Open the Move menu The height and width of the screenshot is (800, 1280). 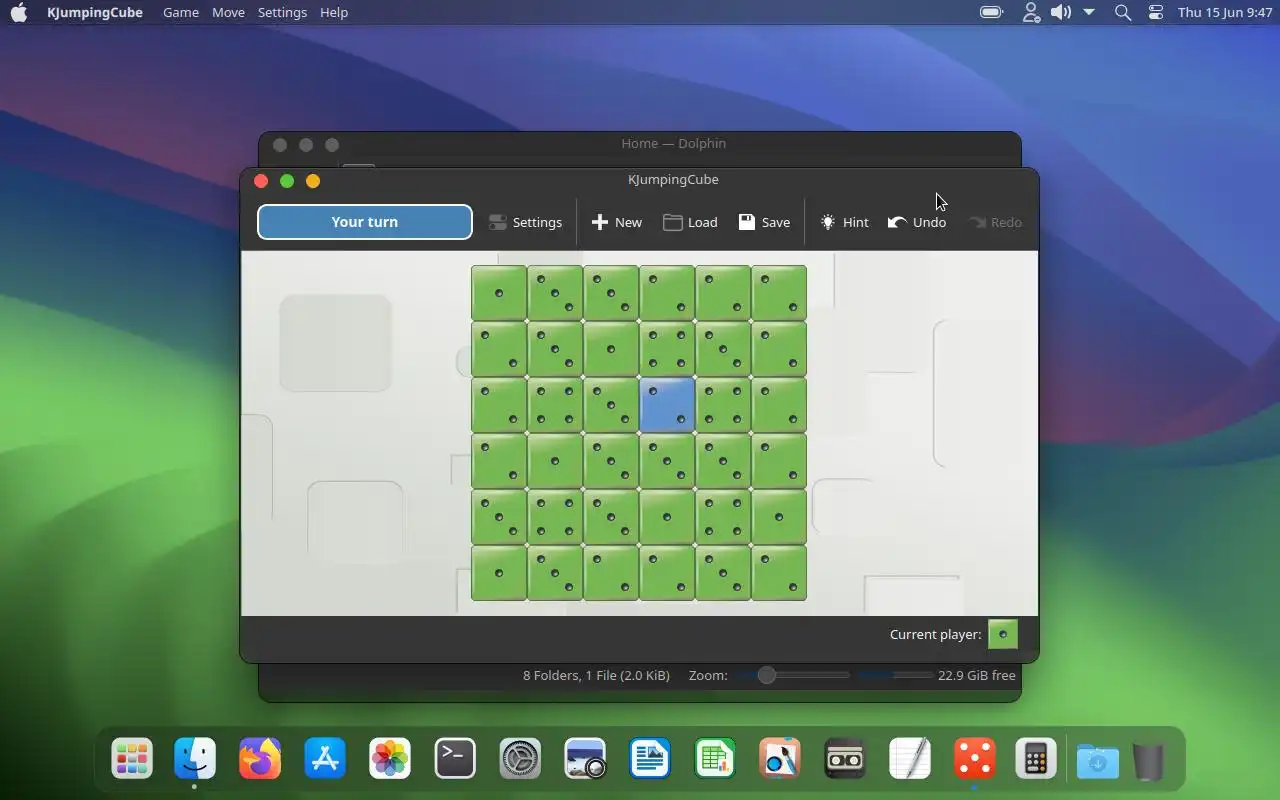click(228, 12)
